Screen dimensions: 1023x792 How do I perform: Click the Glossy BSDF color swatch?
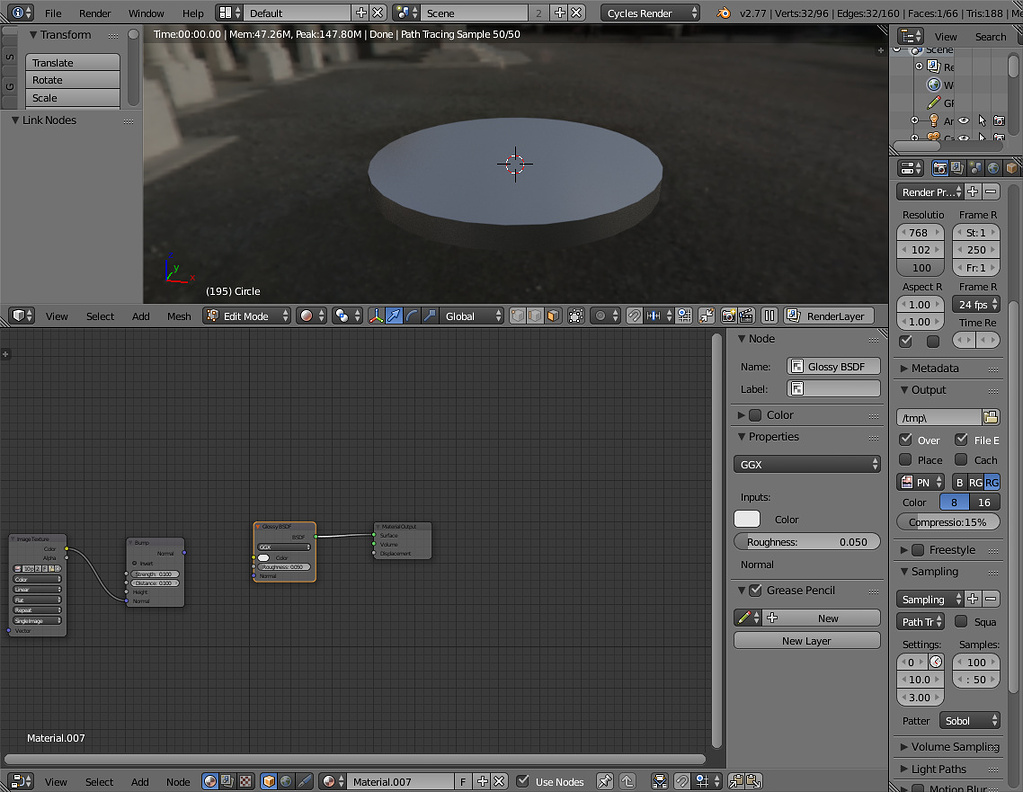pyautogui.click(x=747, y=519)
